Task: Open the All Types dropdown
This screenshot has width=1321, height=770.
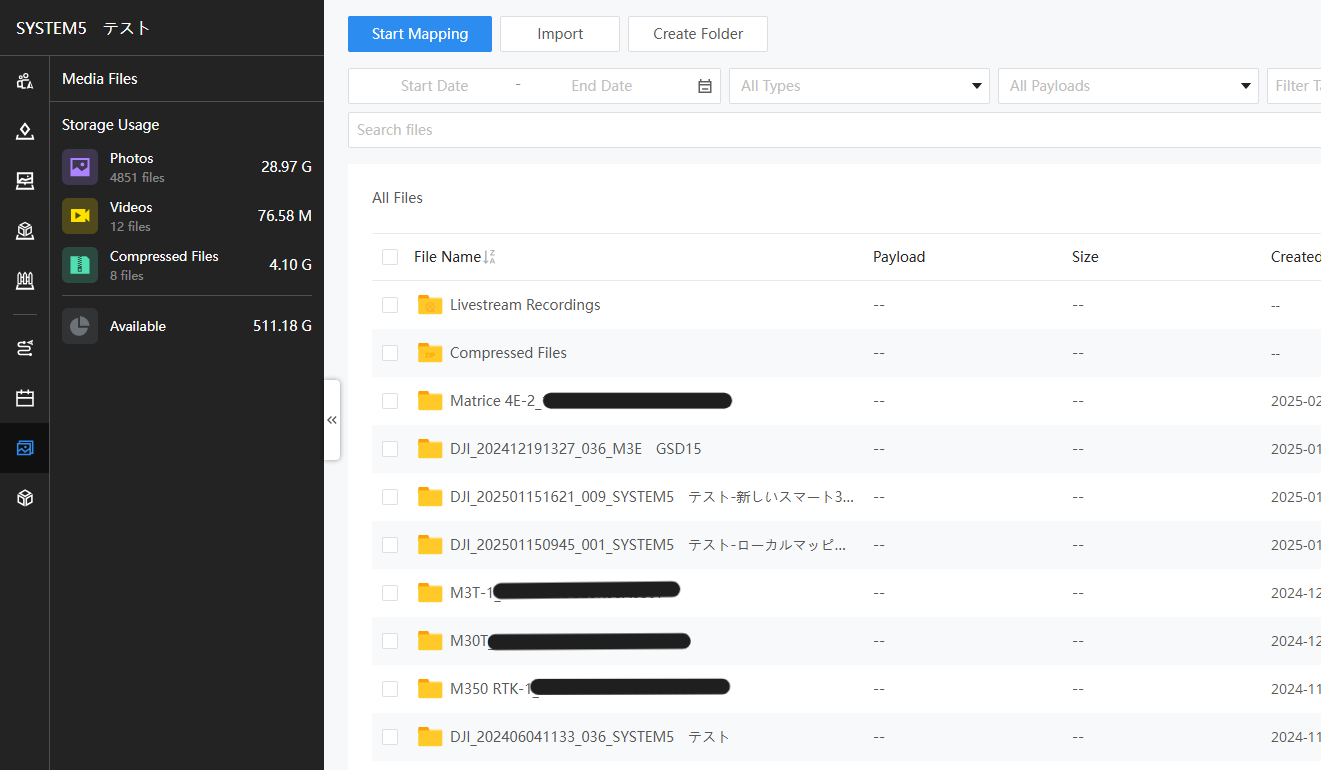Action: click(859, 86)
